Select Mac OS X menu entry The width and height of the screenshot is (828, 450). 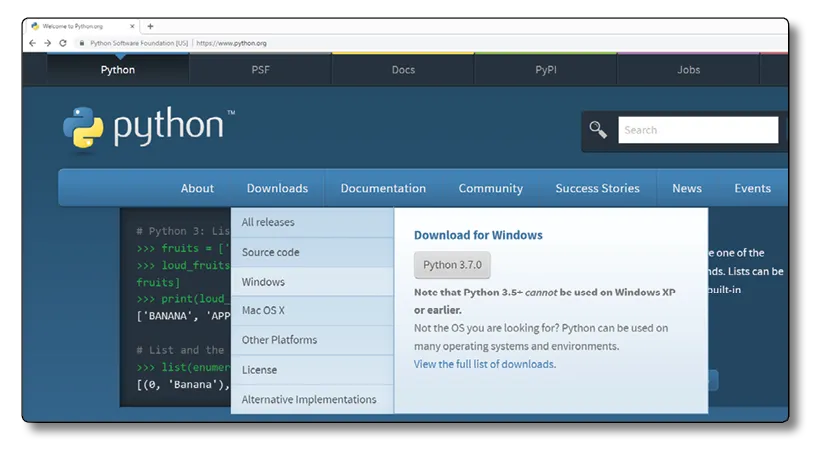coord(263,311)
